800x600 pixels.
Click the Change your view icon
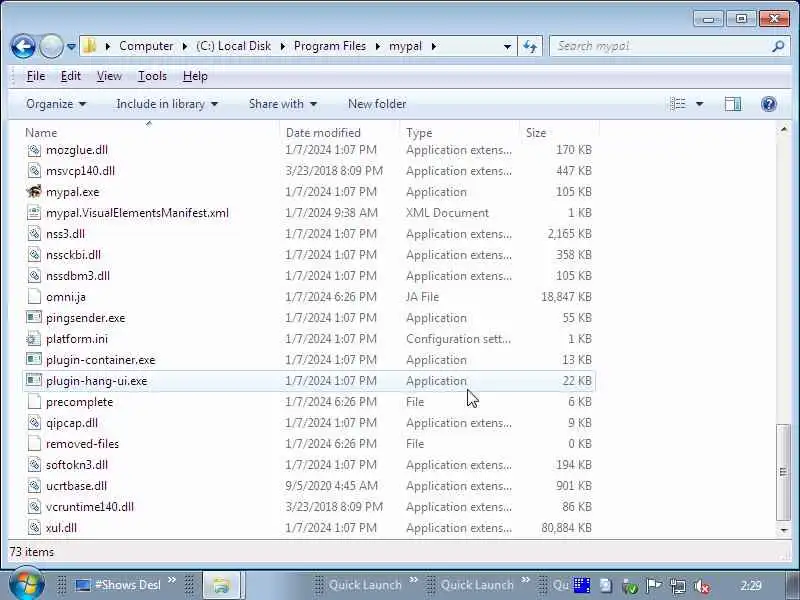[678, 104]
